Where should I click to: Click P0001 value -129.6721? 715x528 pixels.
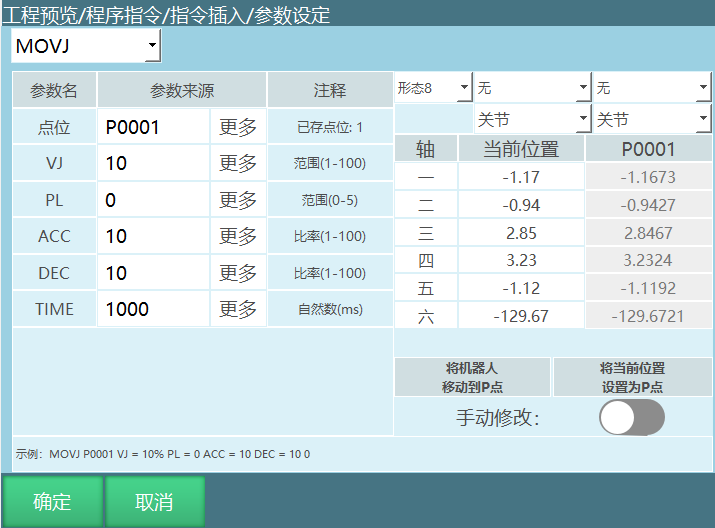tap(648, 316)
